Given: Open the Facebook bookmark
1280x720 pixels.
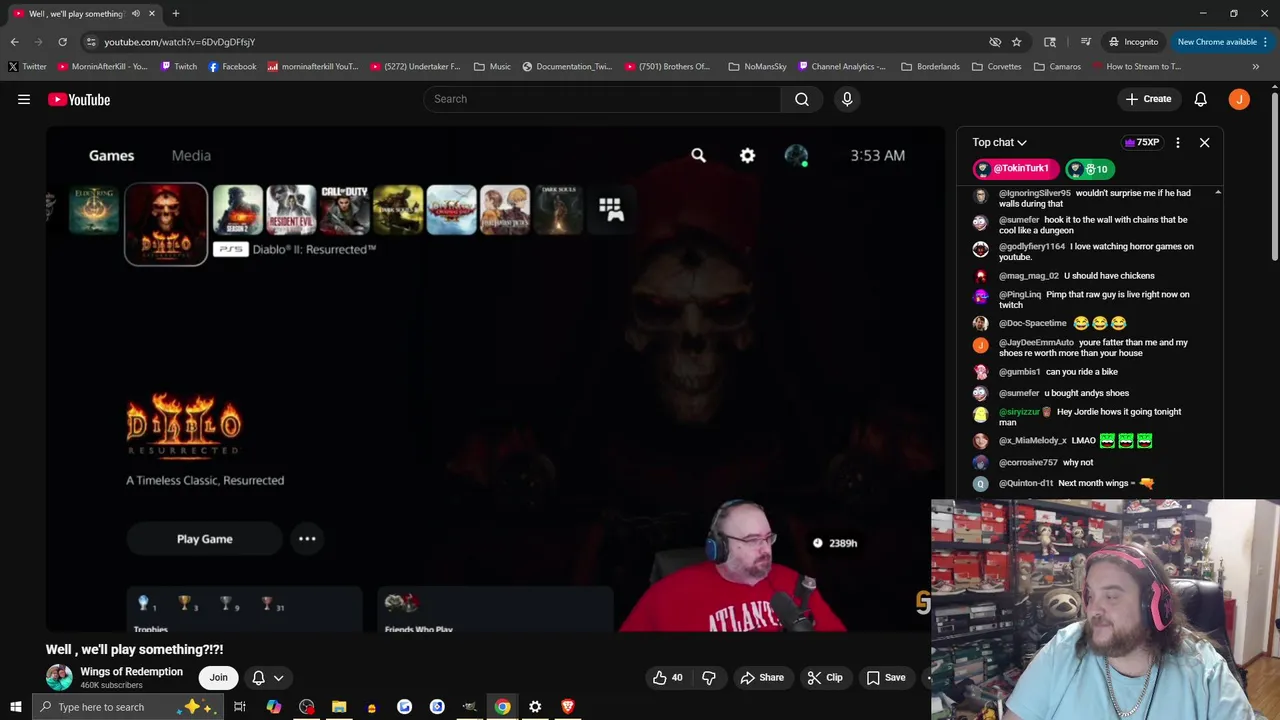Looking at the screenshot, I should [232, 66].
